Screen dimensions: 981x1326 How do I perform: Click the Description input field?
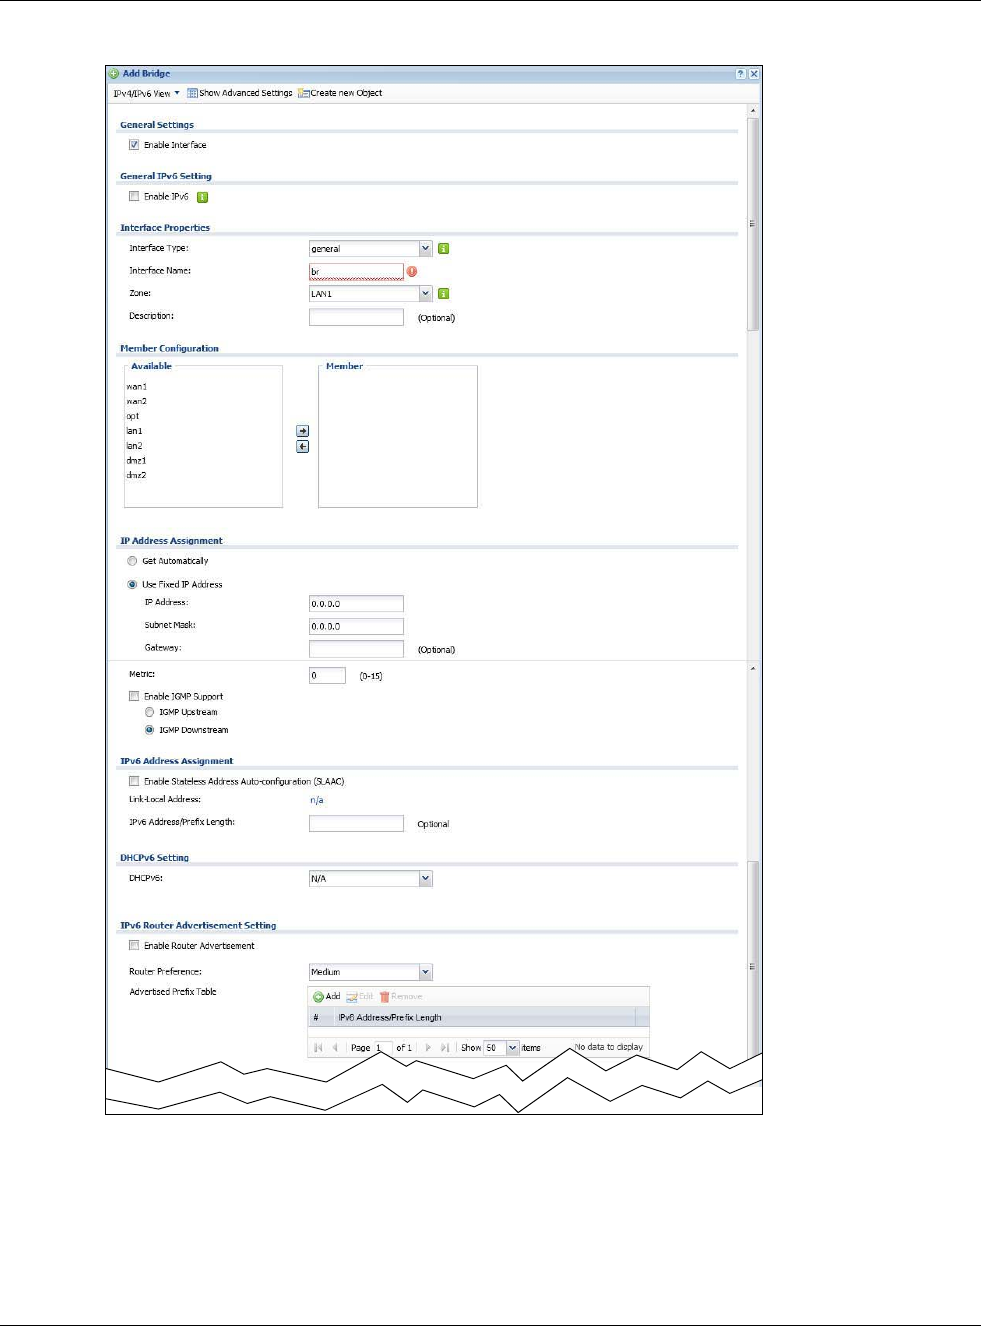point(356,317)
